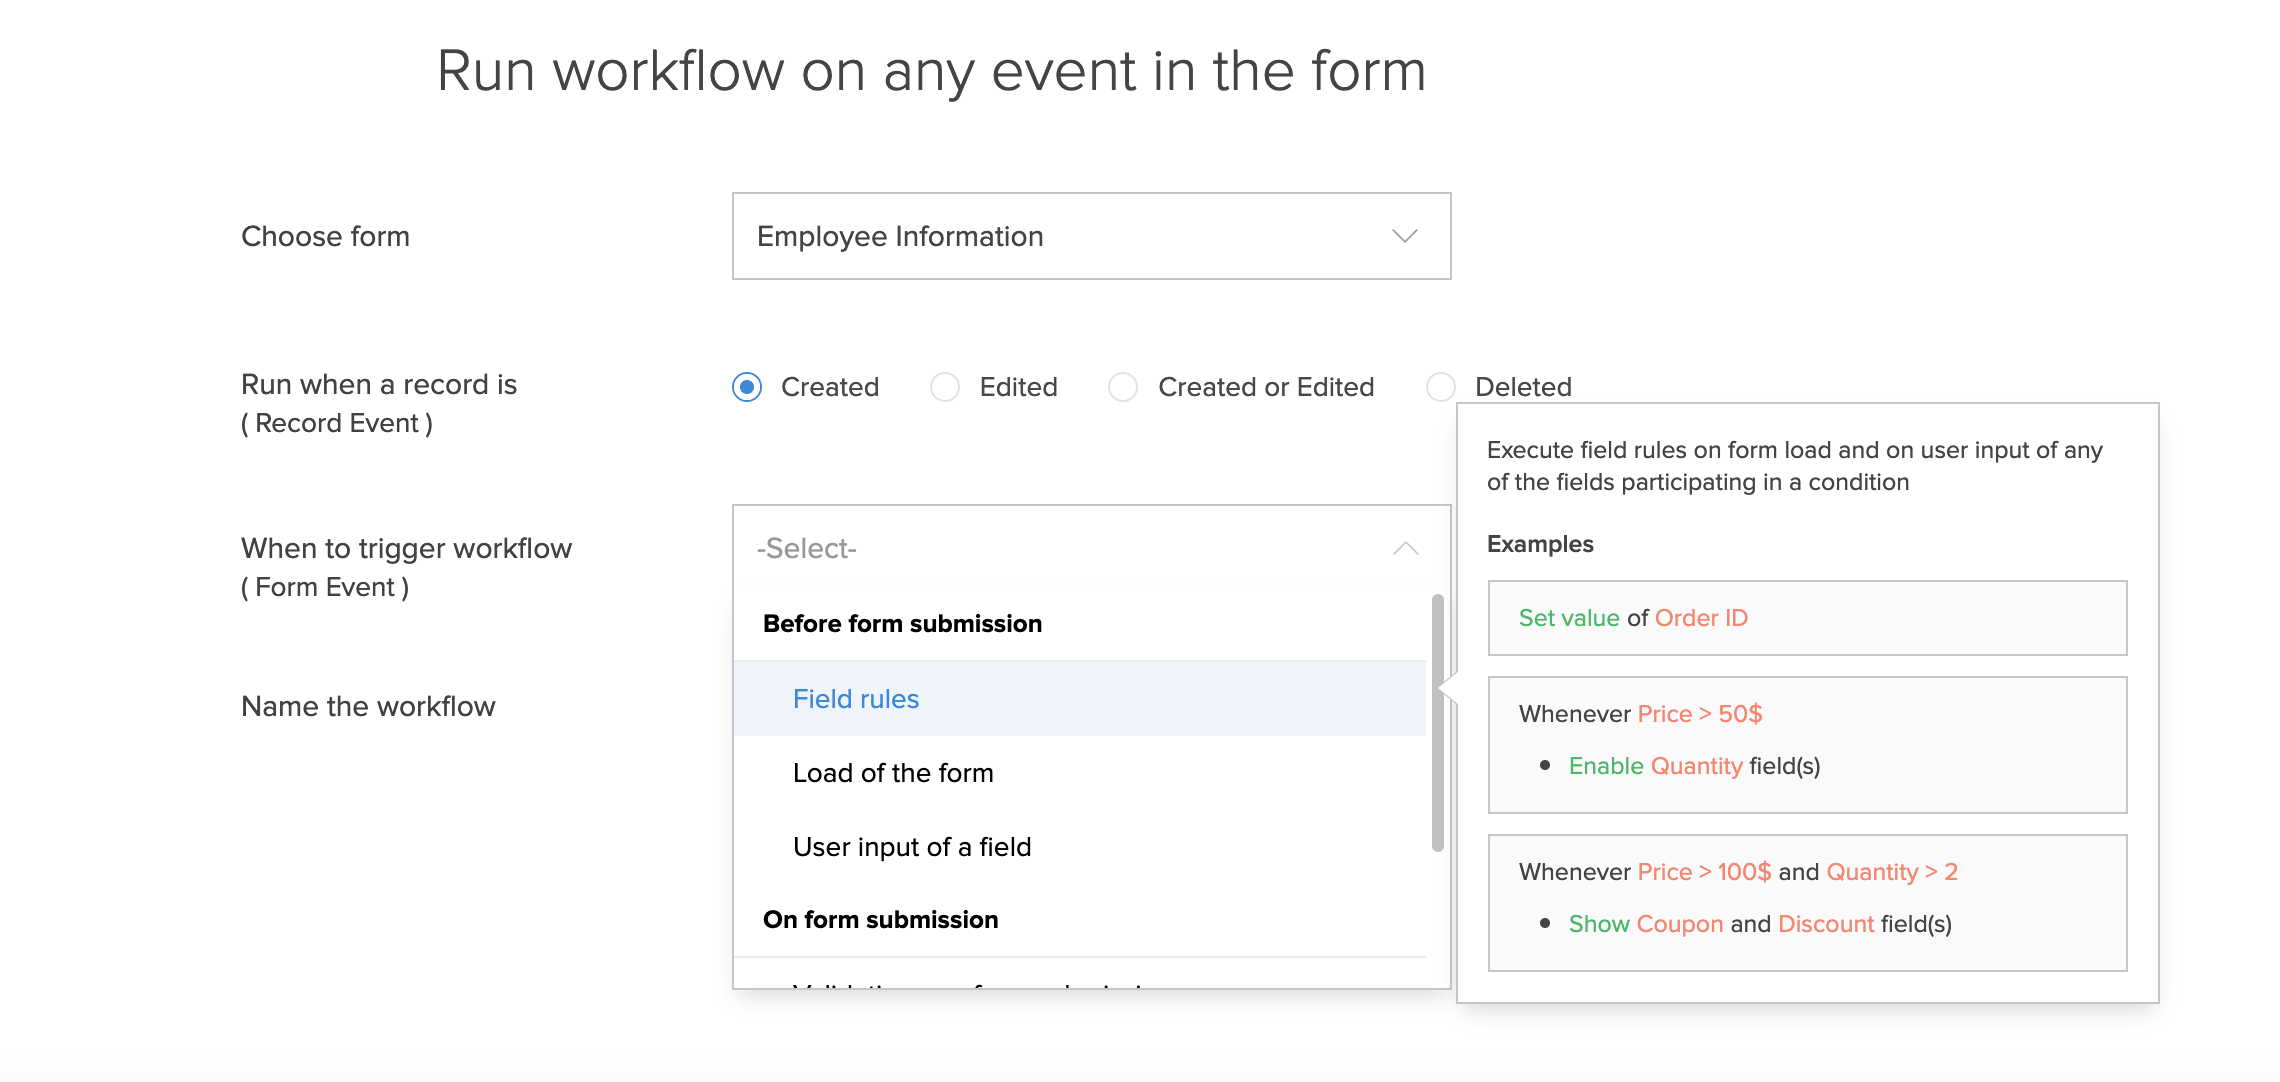The width and height of the screenshot is (2280, 1082).
Task: Click the Deleted radio label text
Action: coord(1523,387)
